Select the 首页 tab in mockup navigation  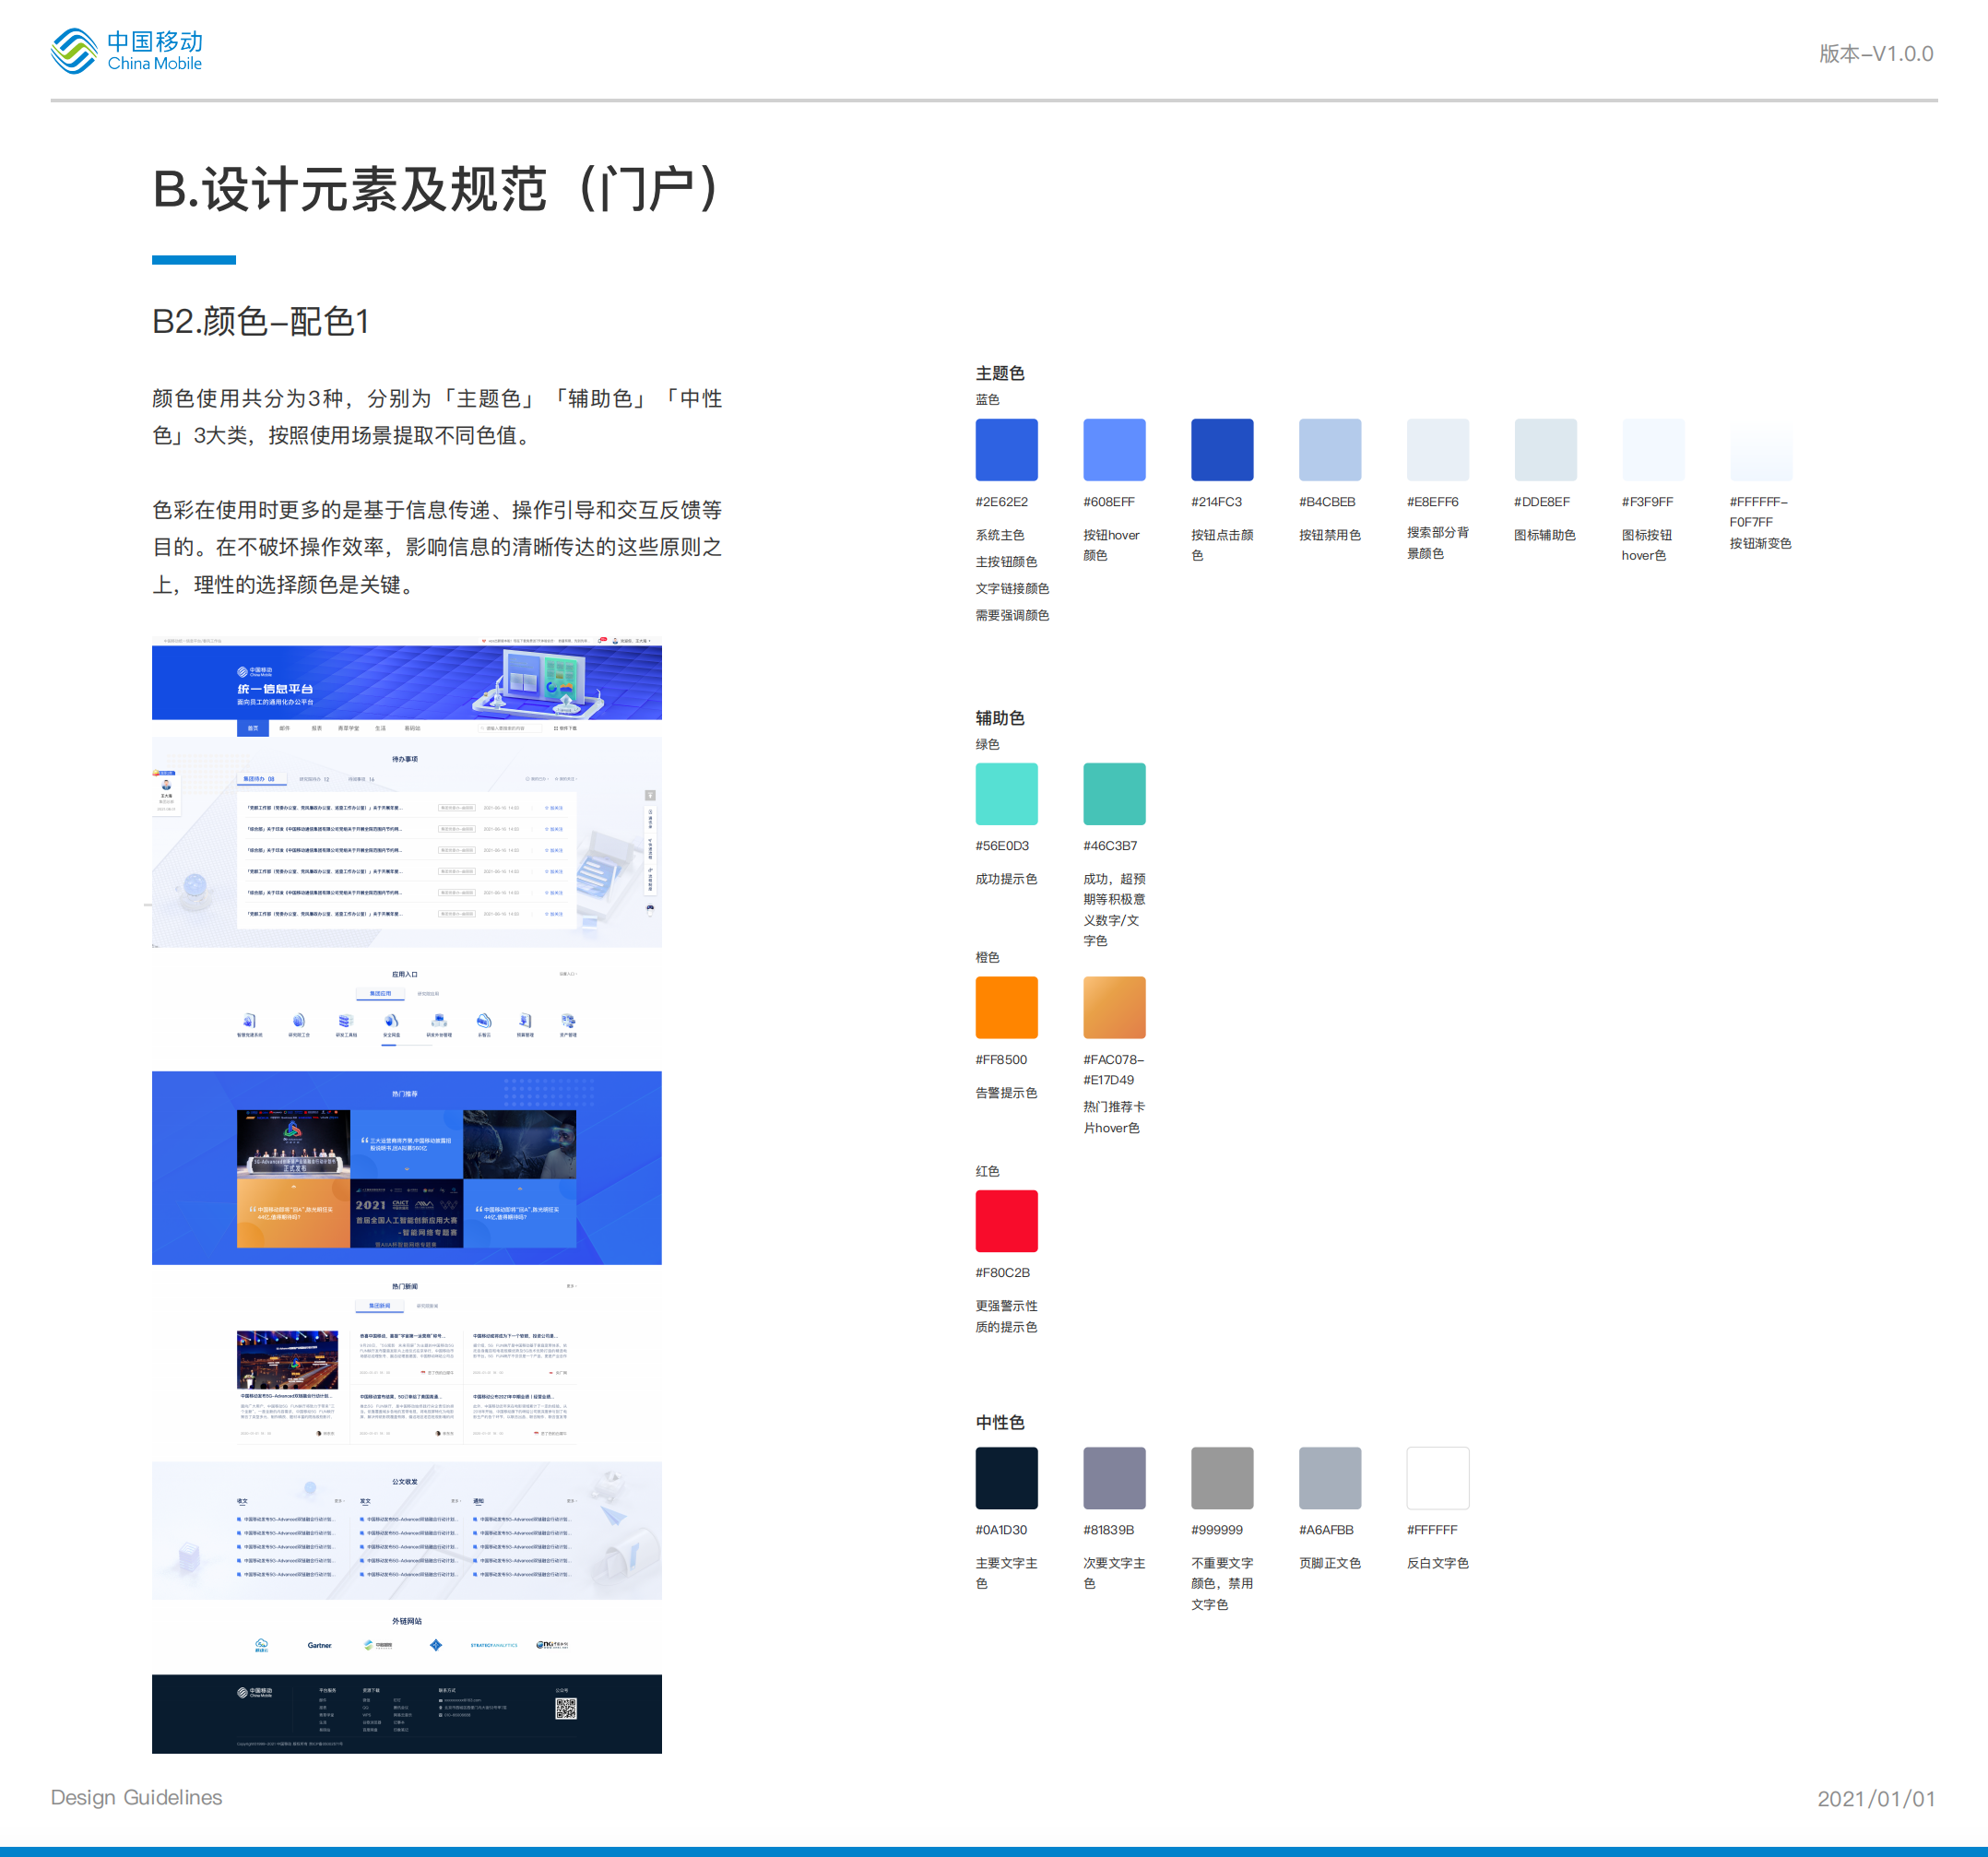point(253,728)
